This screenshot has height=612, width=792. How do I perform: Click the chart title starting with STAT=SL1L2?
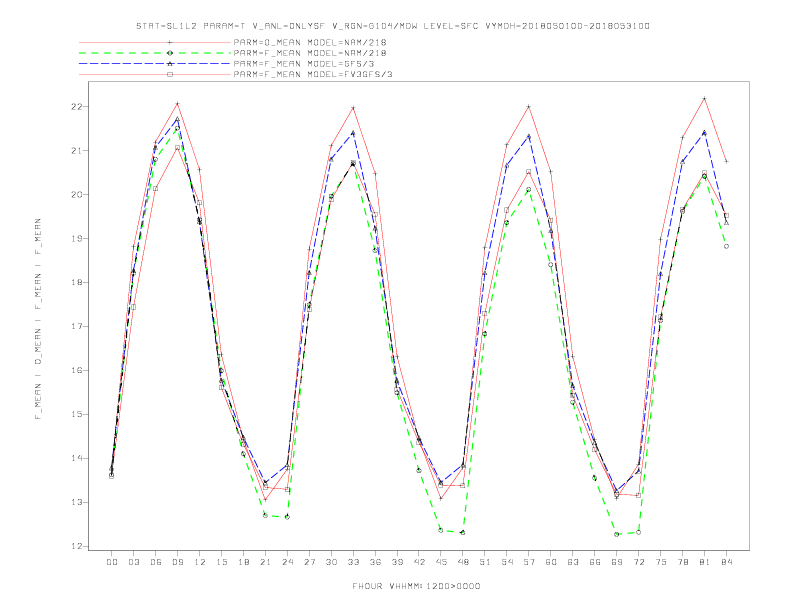click(x=392, y=26)
